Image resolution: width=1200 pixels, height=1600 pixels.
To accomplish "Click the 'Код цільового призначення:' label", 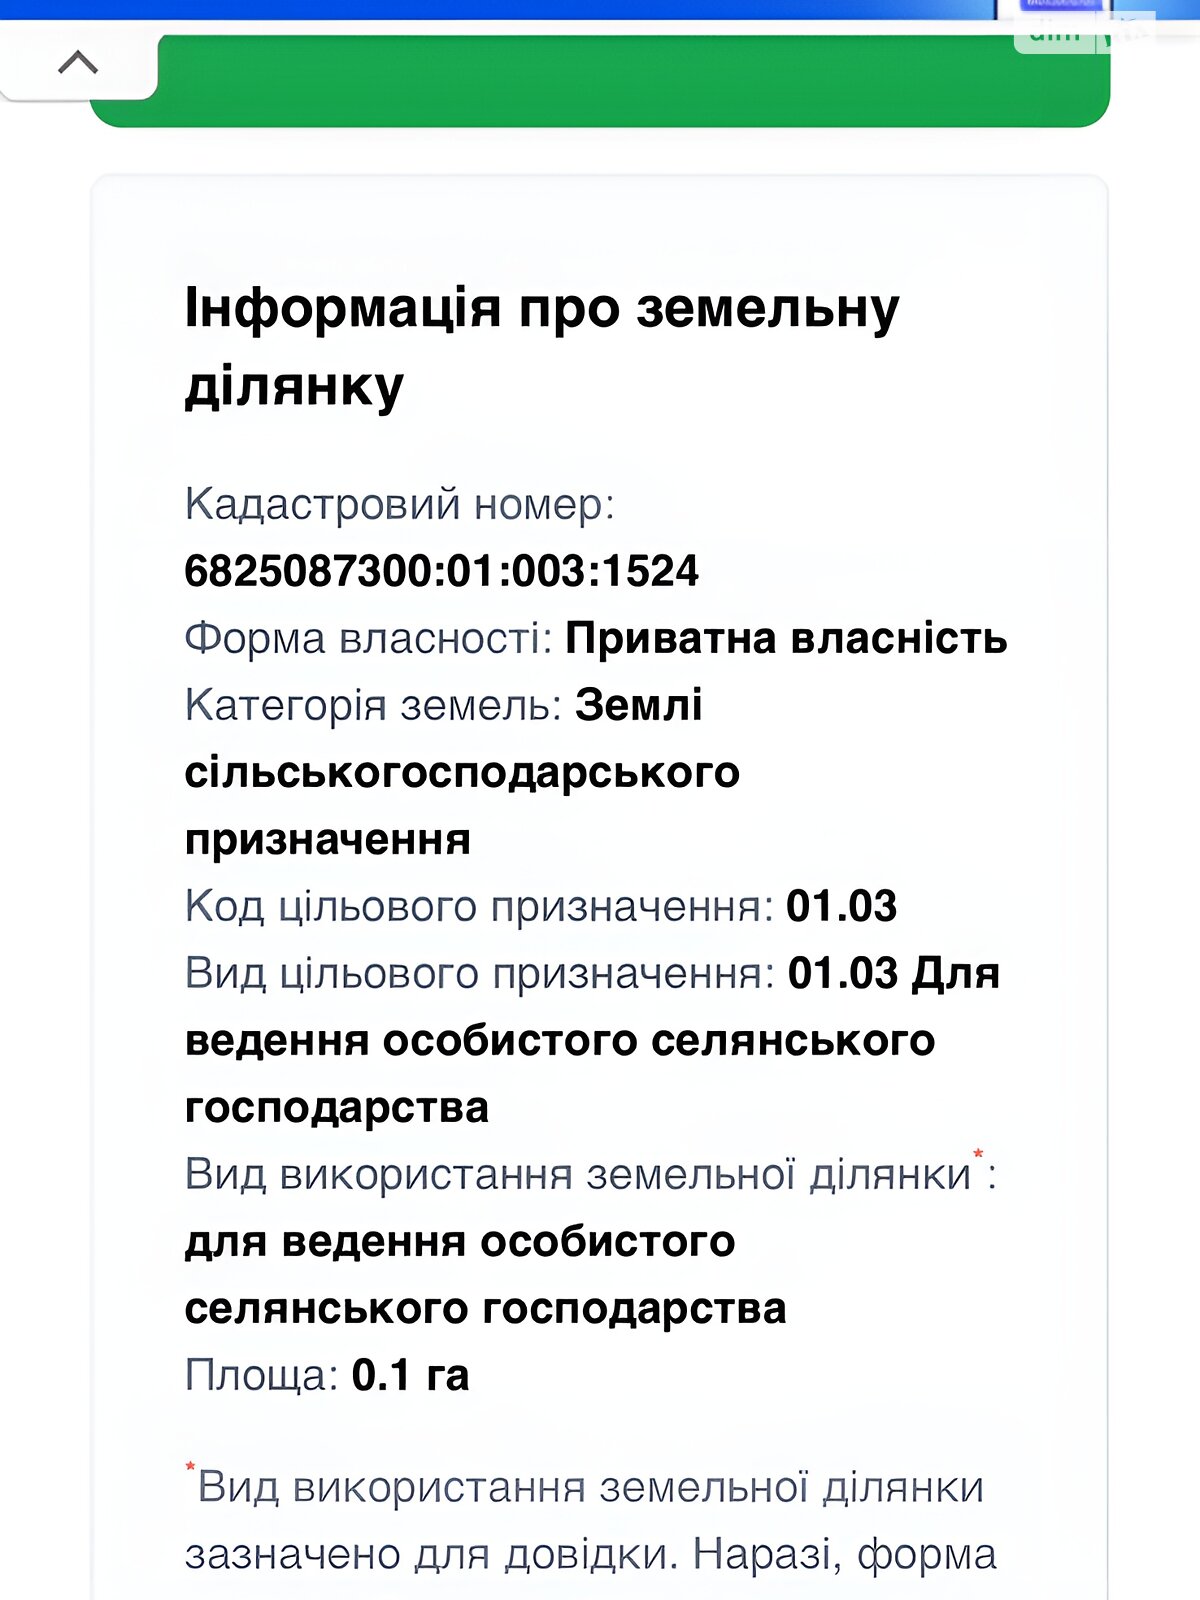I will coord(479,906).
